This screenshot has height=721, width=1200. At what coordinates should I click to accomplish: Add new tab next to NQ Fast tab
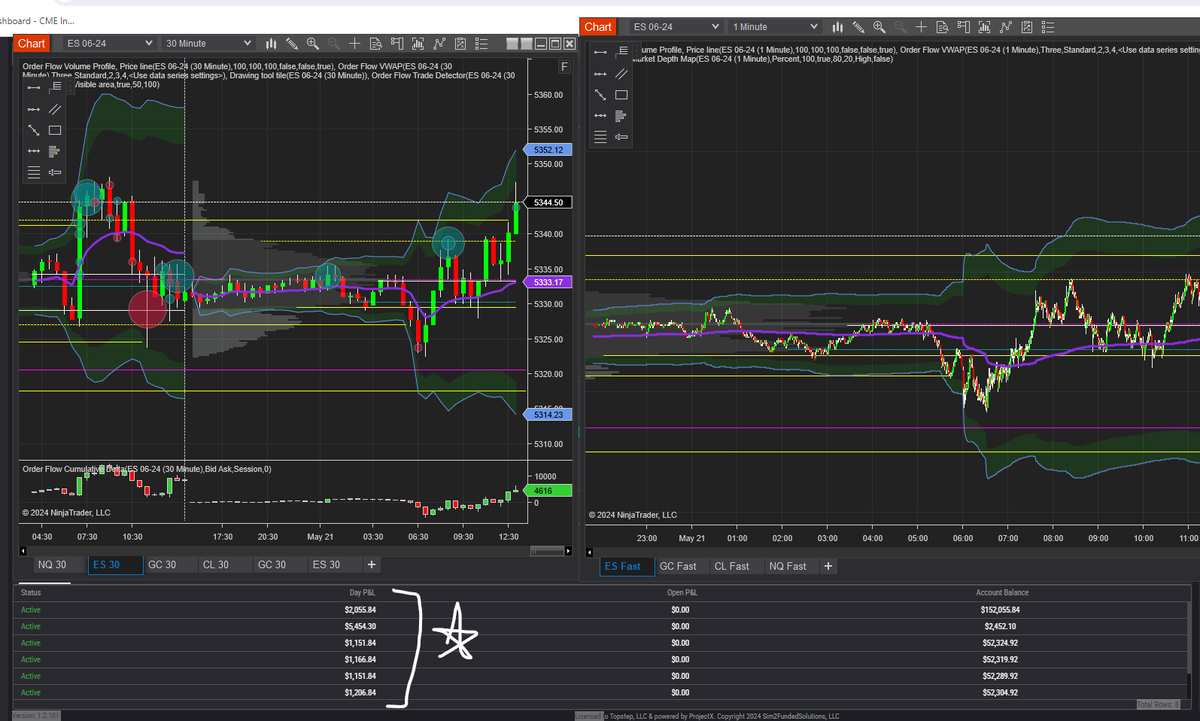coord(827,566)
